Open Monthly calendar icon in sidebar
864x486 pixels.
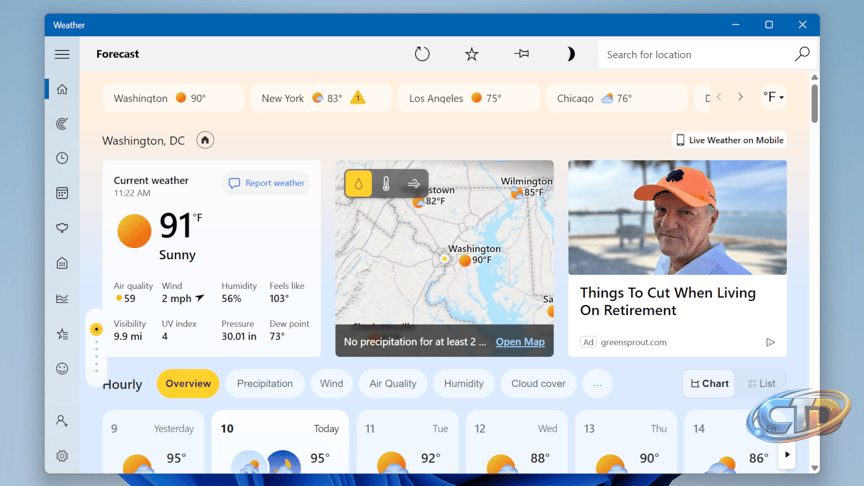[x=62, y=193]
